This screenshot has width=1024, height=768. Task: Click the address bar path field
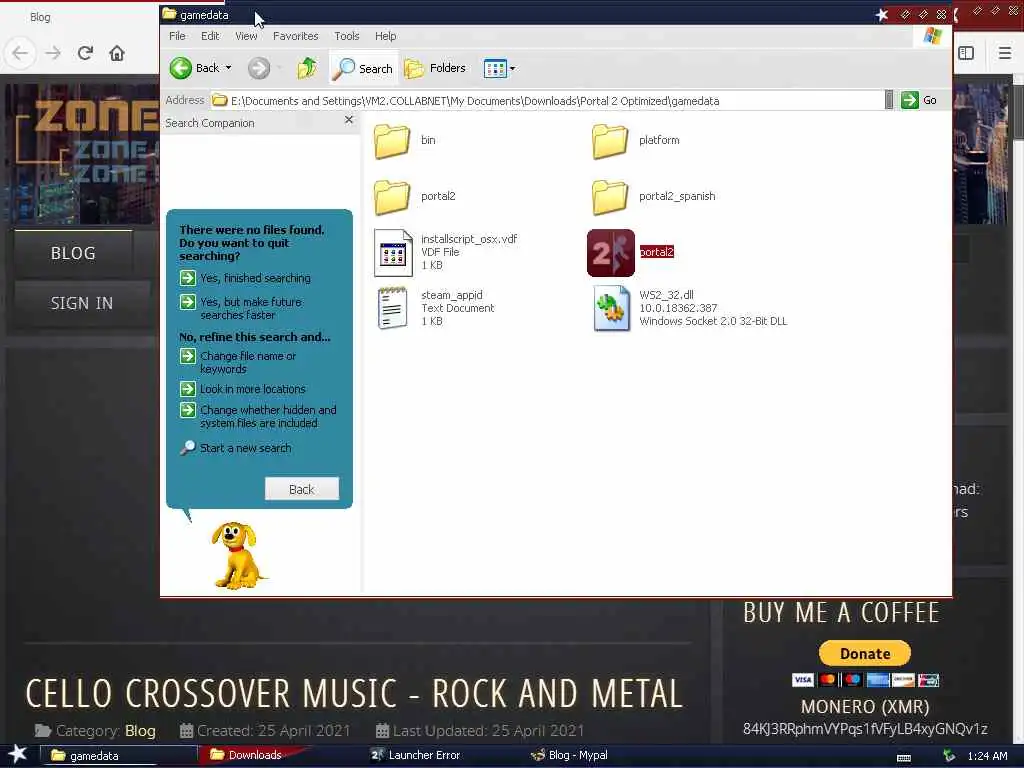click(547, 101)
